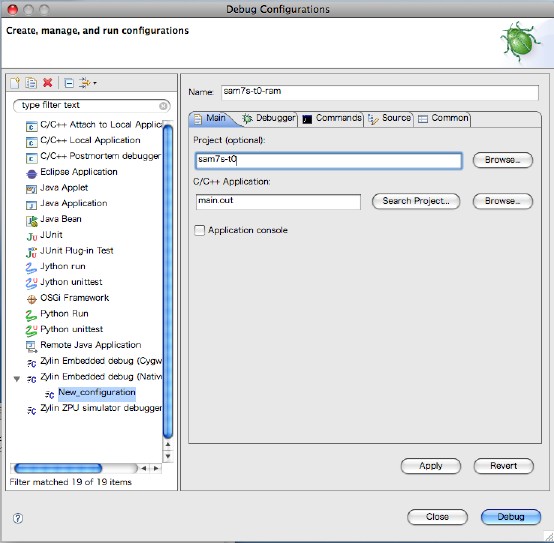
Task: Click the type filter text field
Action: [92, 106]
